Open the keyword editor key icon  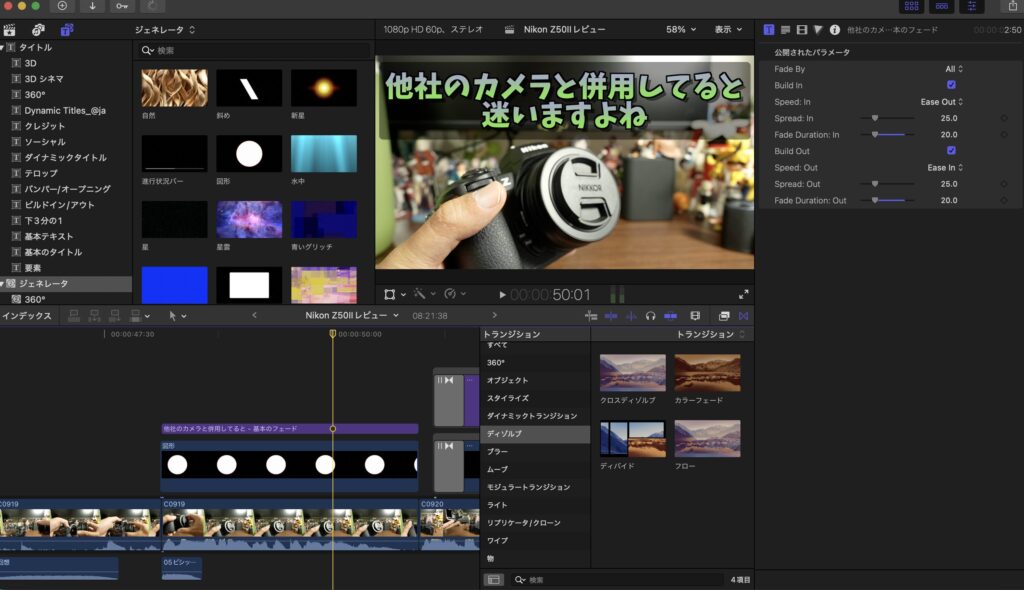coord(122,7)
